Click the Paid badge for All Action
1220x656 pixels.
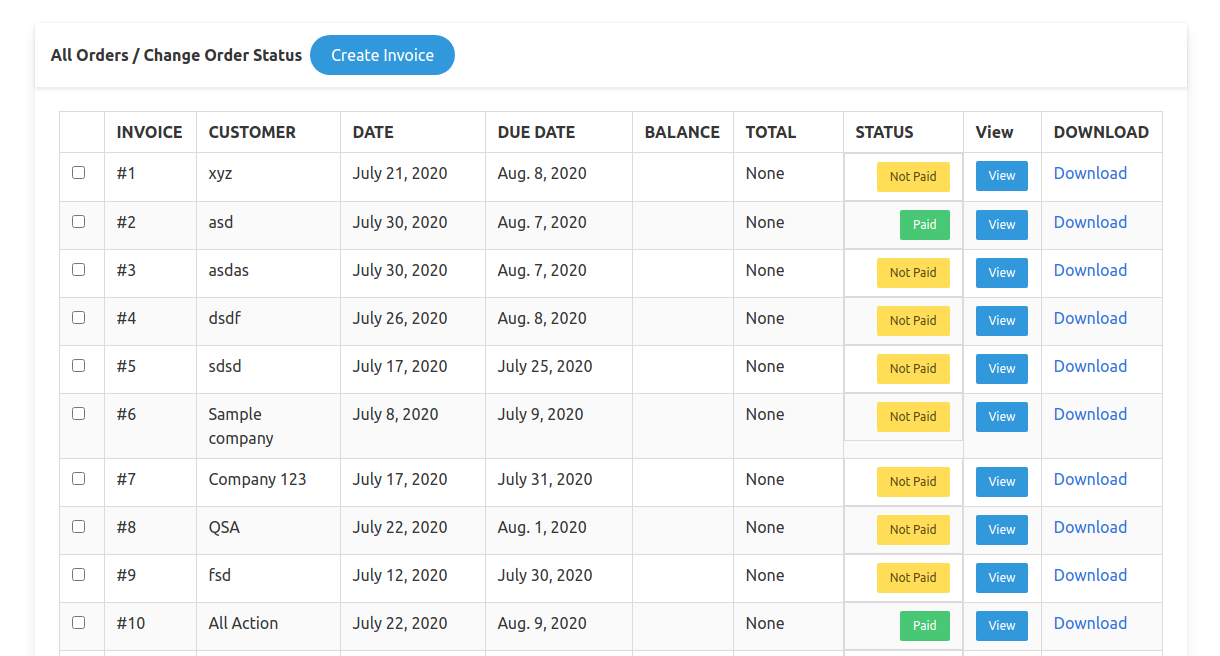coord(924,626)
